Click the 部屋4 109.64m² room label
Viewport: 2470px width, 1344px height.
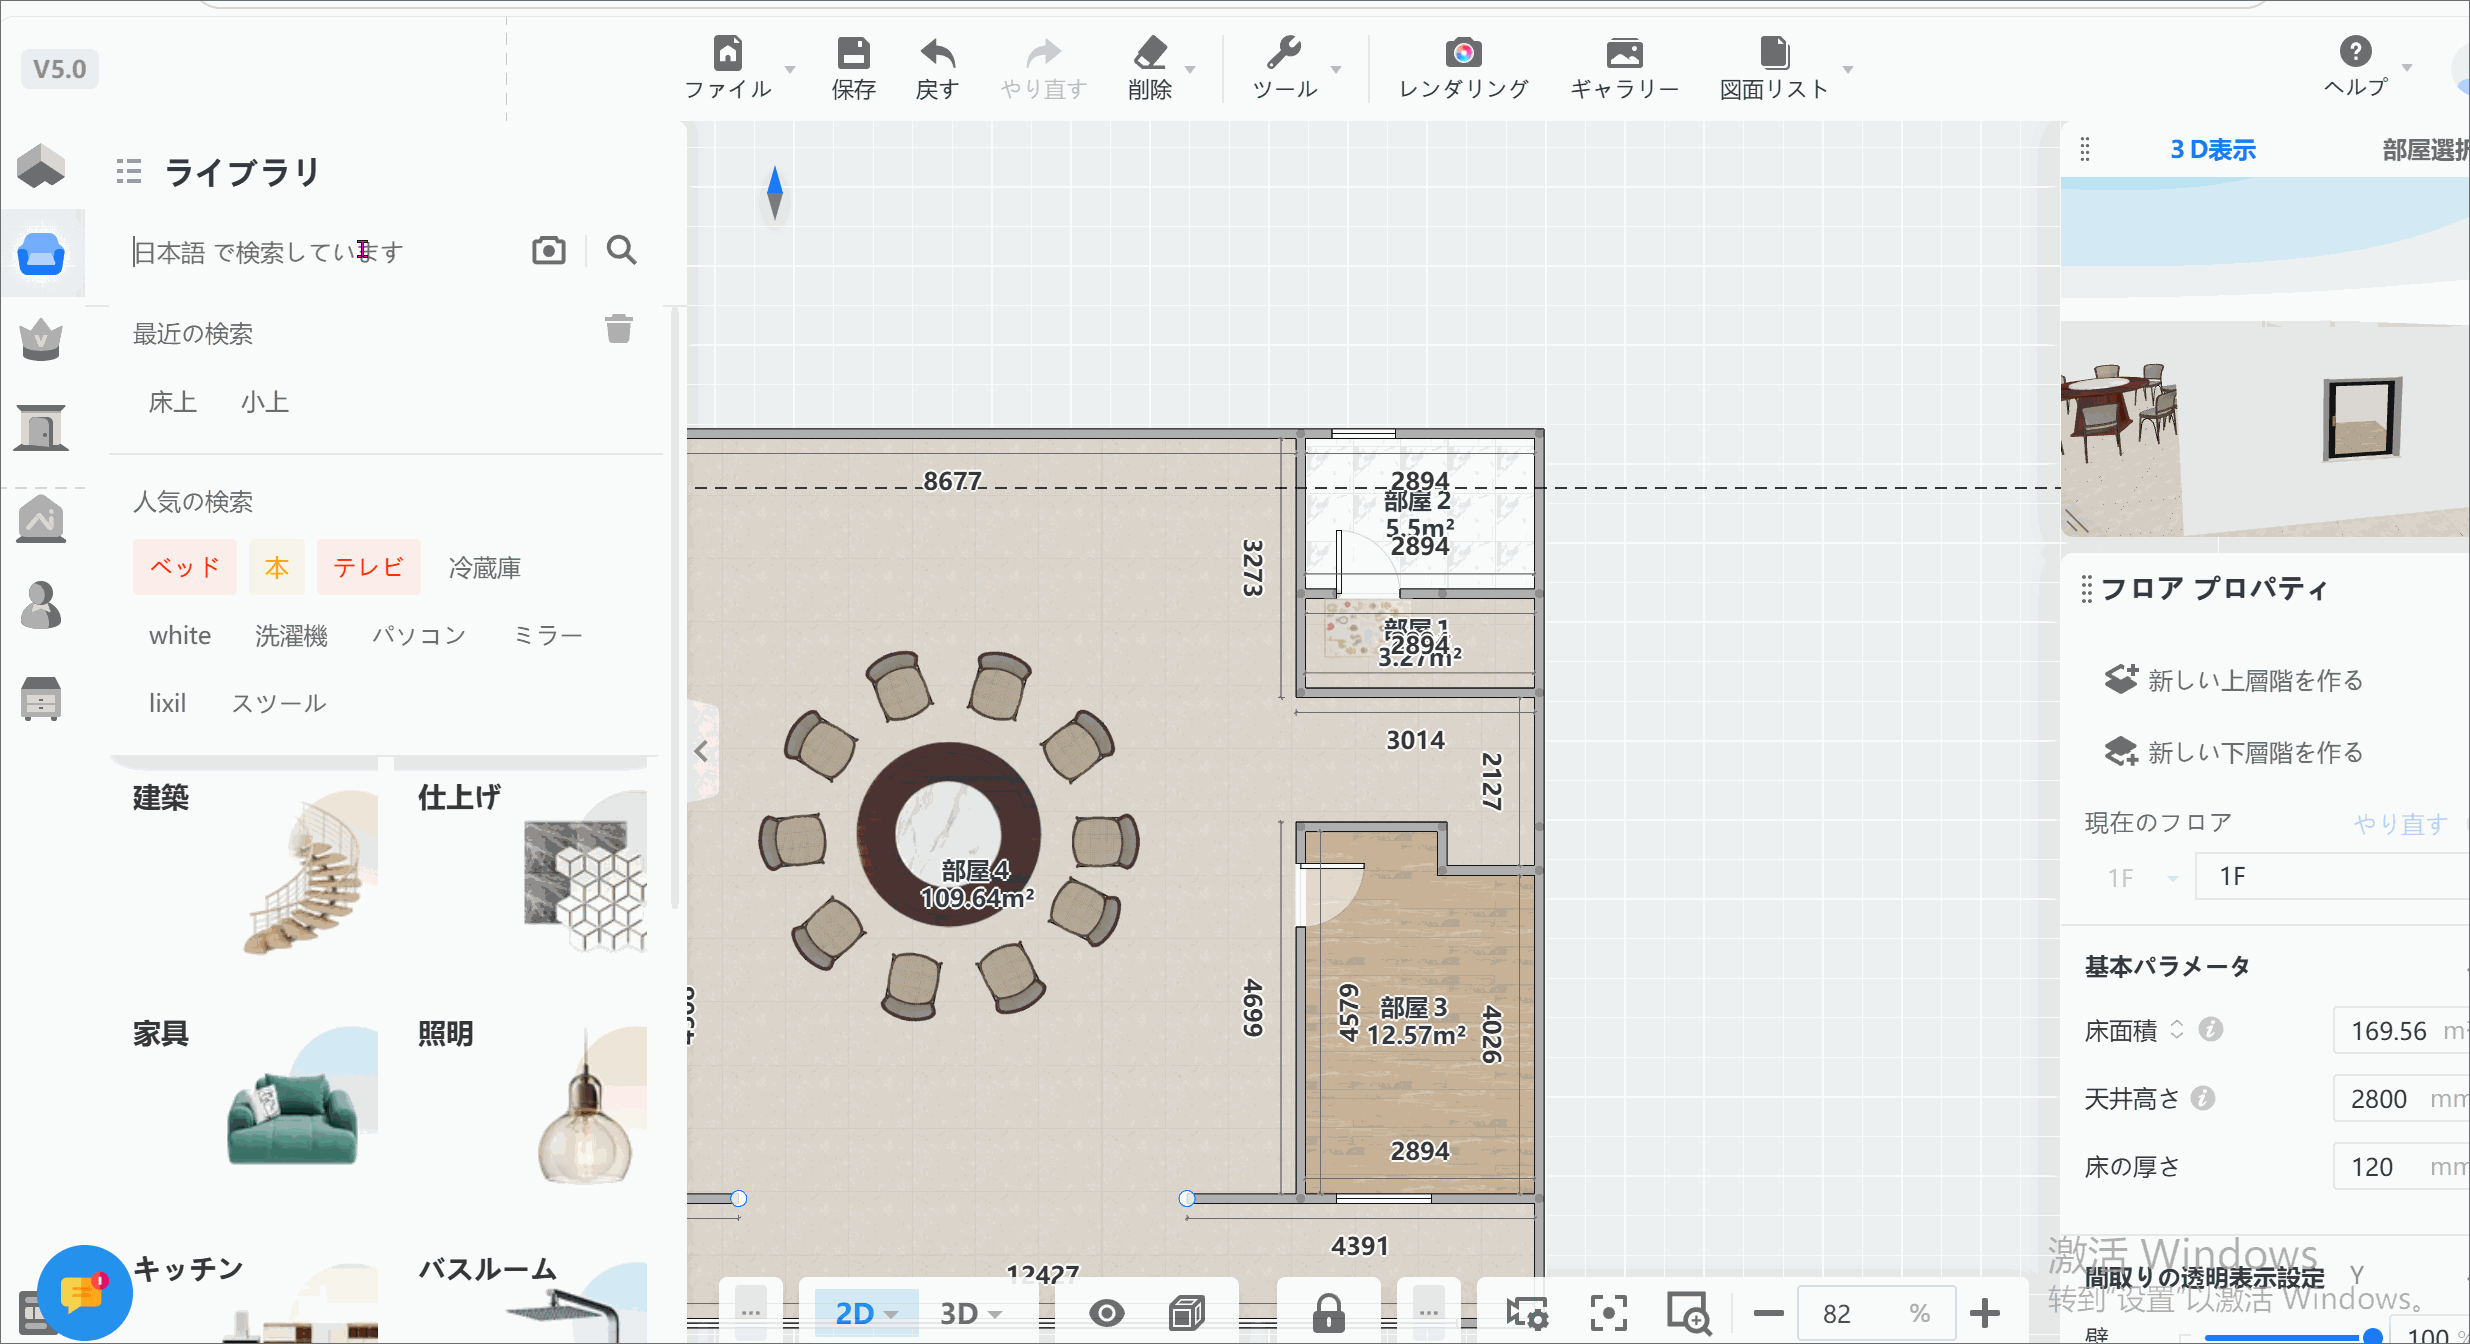pos(977,884)
